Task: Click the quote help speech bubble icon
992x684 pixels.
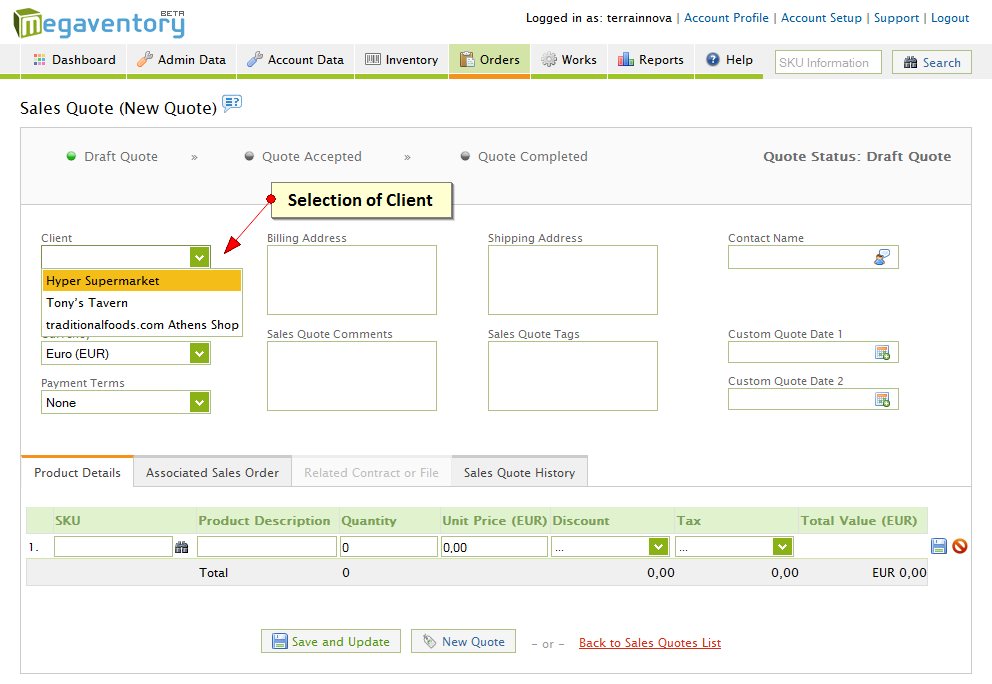Action: pos(232,103)
